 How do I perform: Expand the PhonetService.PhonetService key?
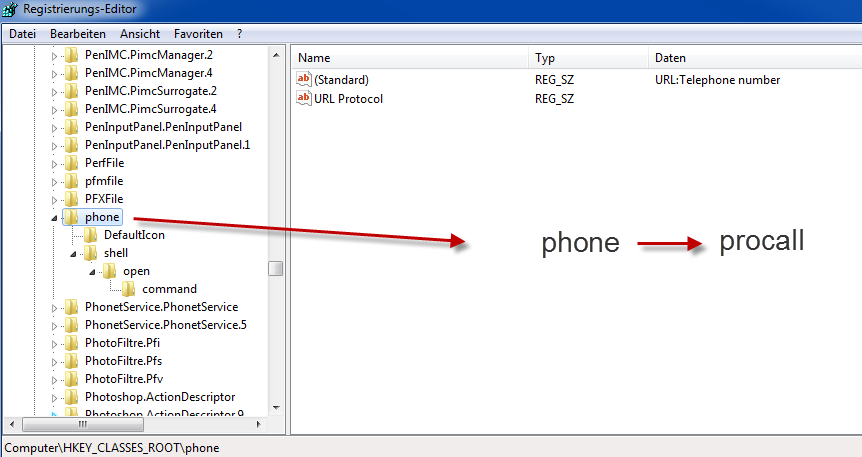point(55,307)
